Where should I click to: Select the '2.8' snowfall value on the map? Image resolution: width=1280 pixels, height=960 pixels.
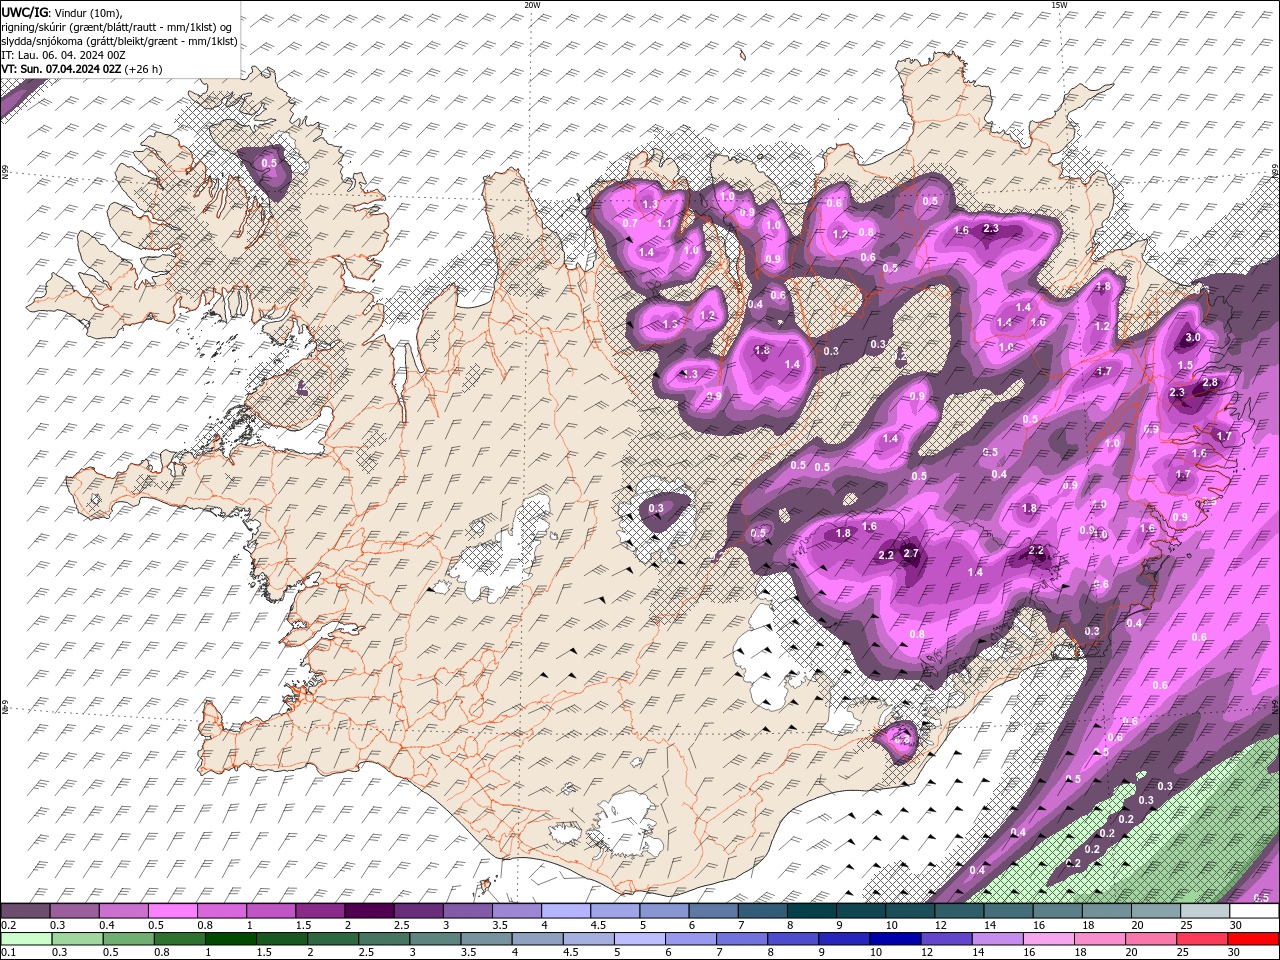pos(1210,383)
